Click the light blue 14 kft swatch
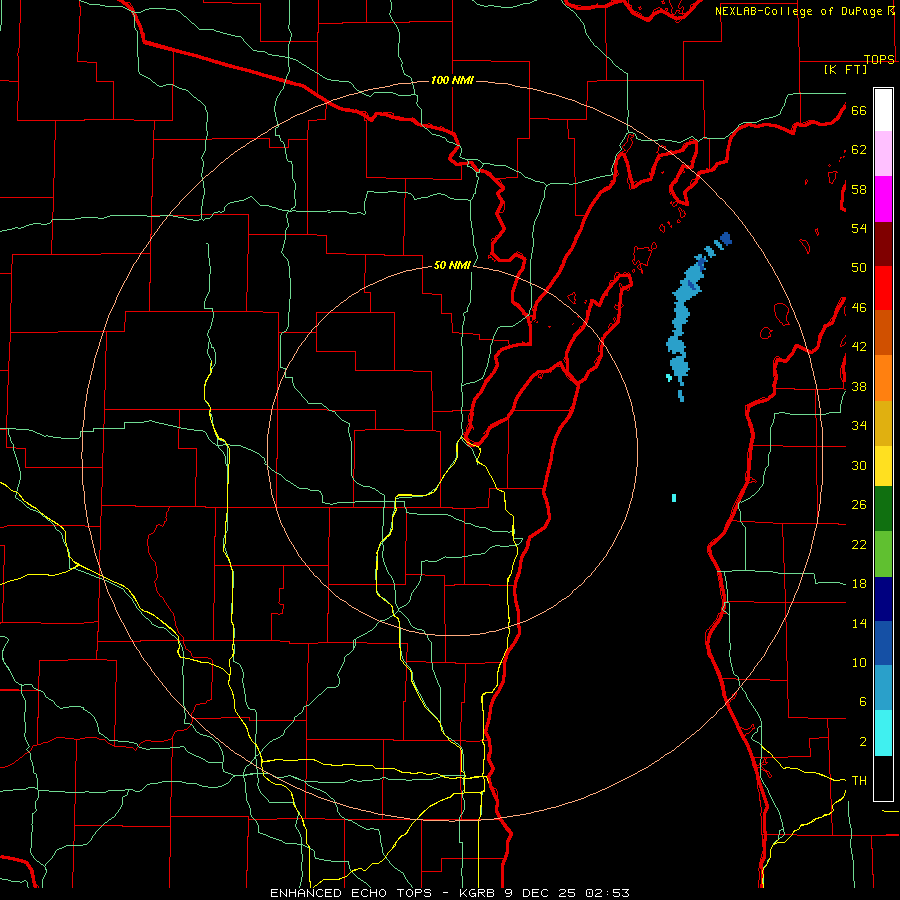The image size is (900, 900). point(883,688)
